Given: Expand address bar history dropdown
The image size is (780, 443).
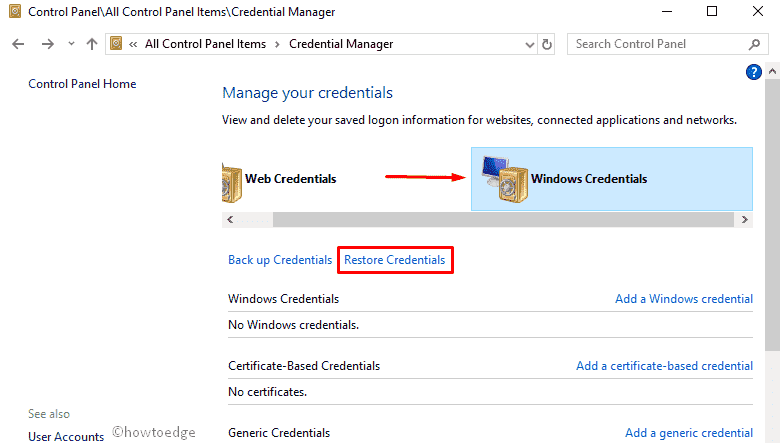Looking at the screenshot, I should coord(530,45).
